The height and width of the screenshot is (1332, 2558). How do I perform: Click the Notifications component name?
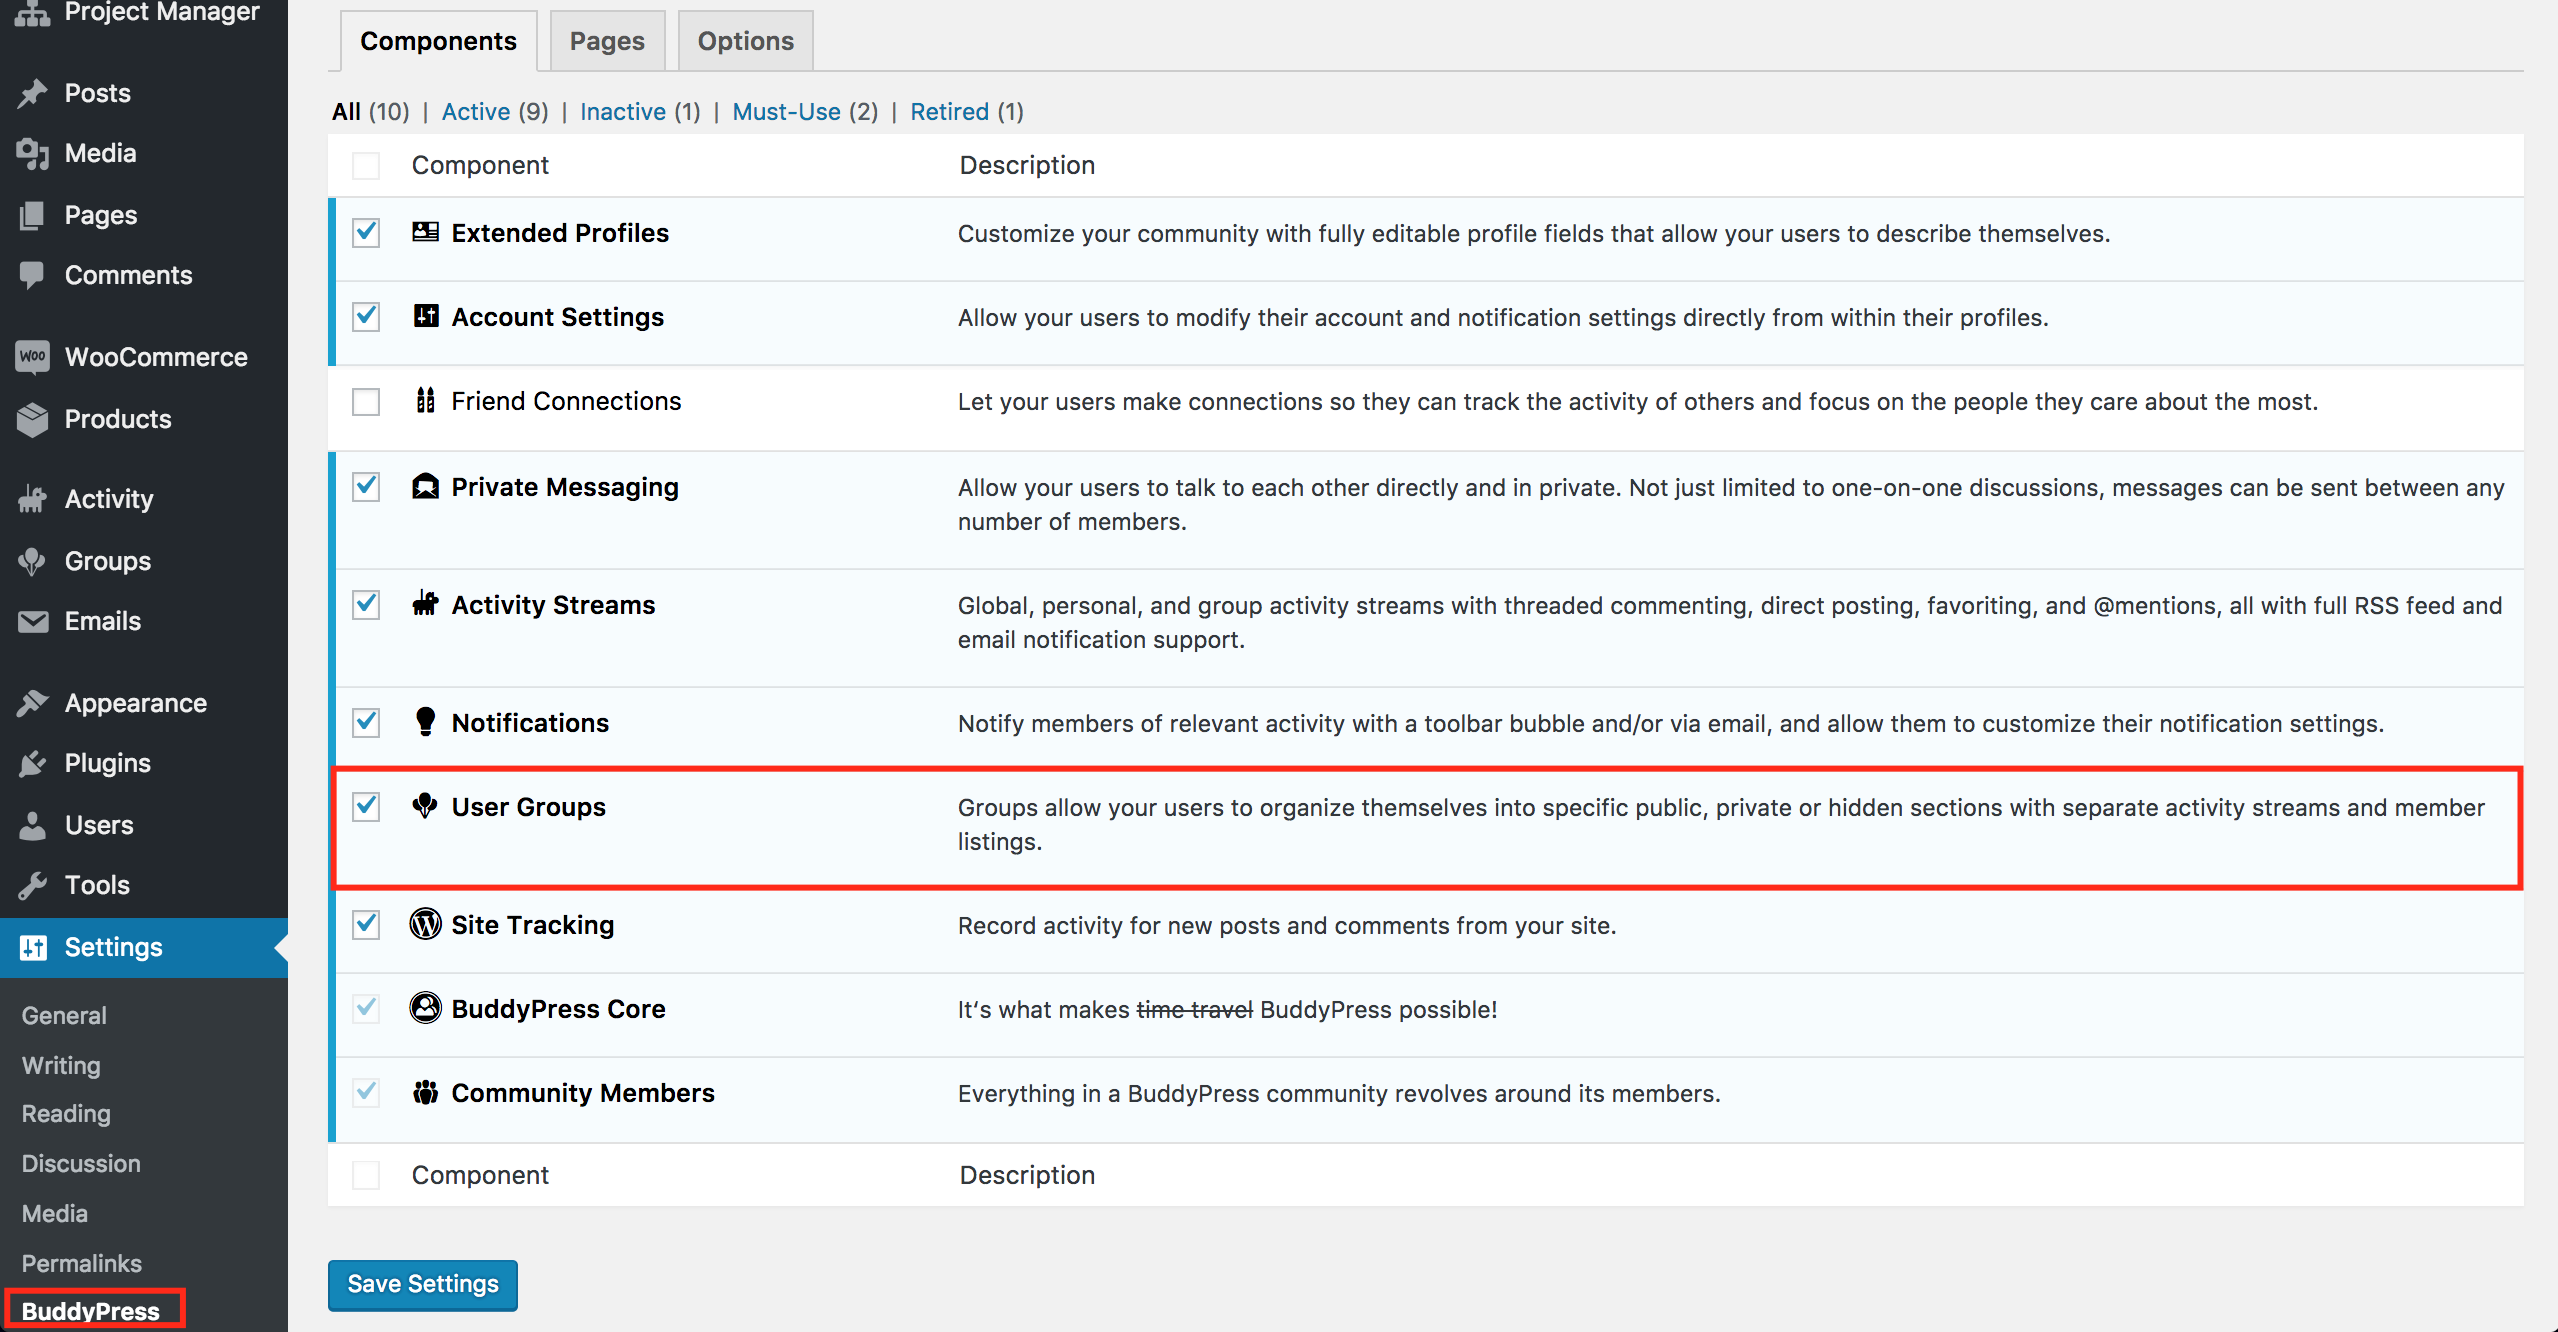[x=530, y=723]
